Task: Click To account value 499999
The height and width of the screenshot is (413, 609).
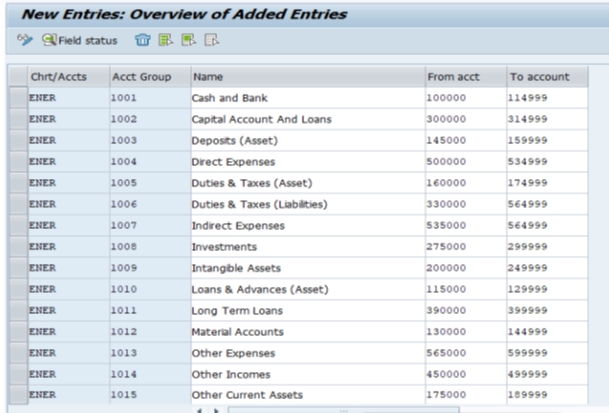Action: (x=548, y=374)
